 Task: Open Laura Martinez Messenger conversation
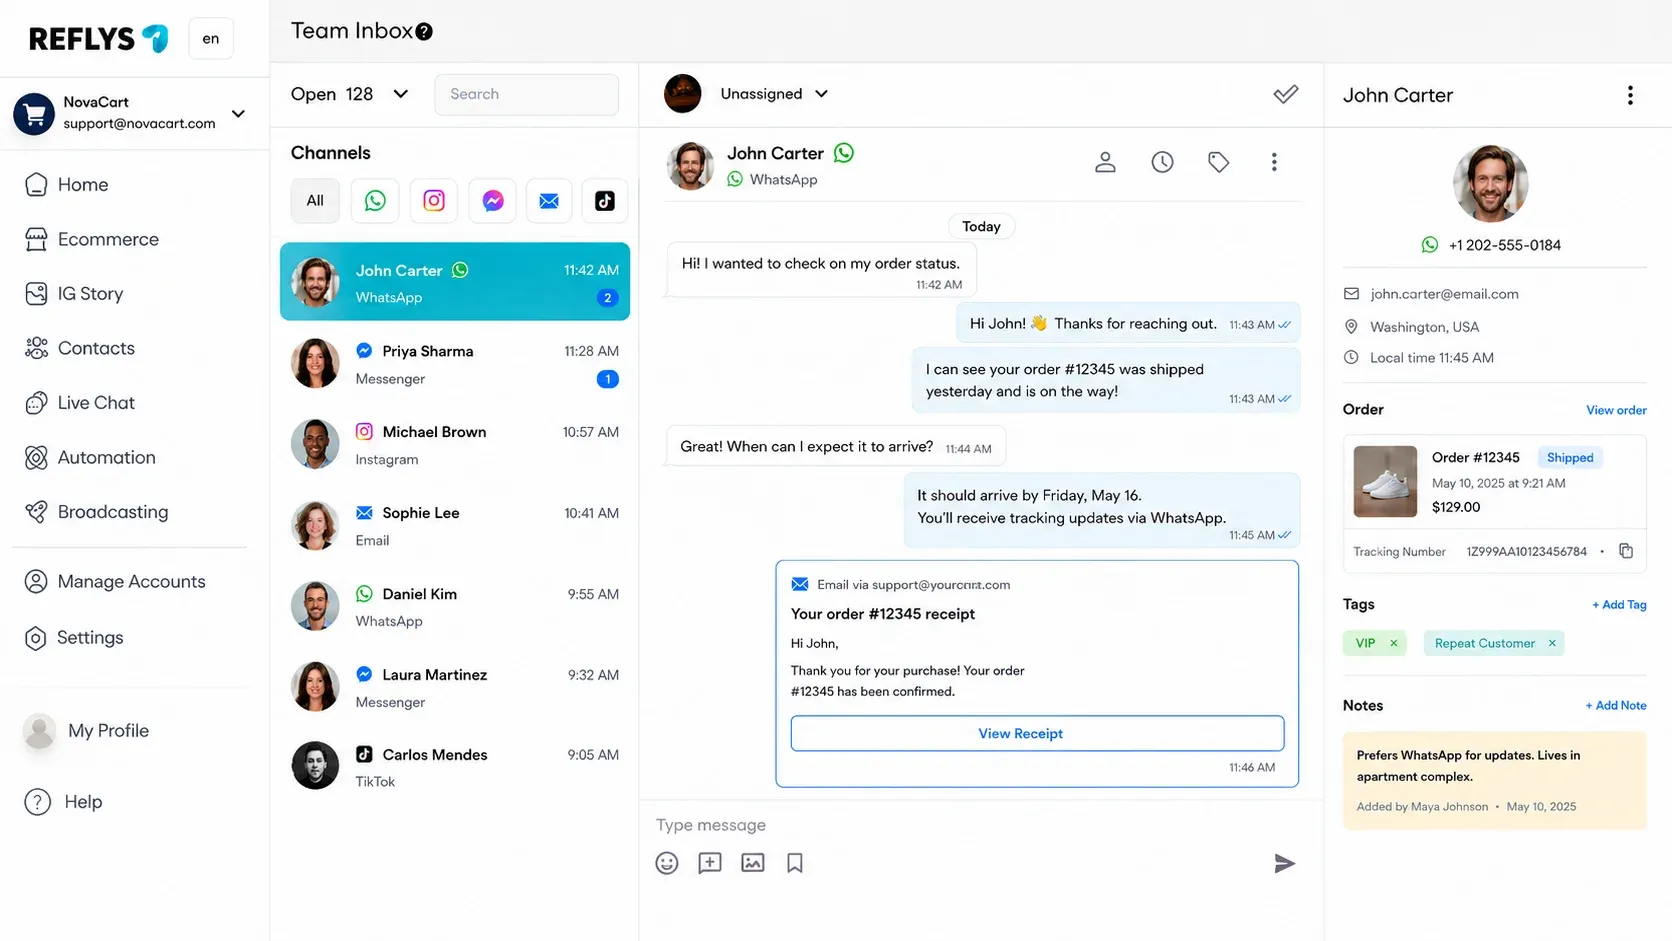click(x=455, y=688)
